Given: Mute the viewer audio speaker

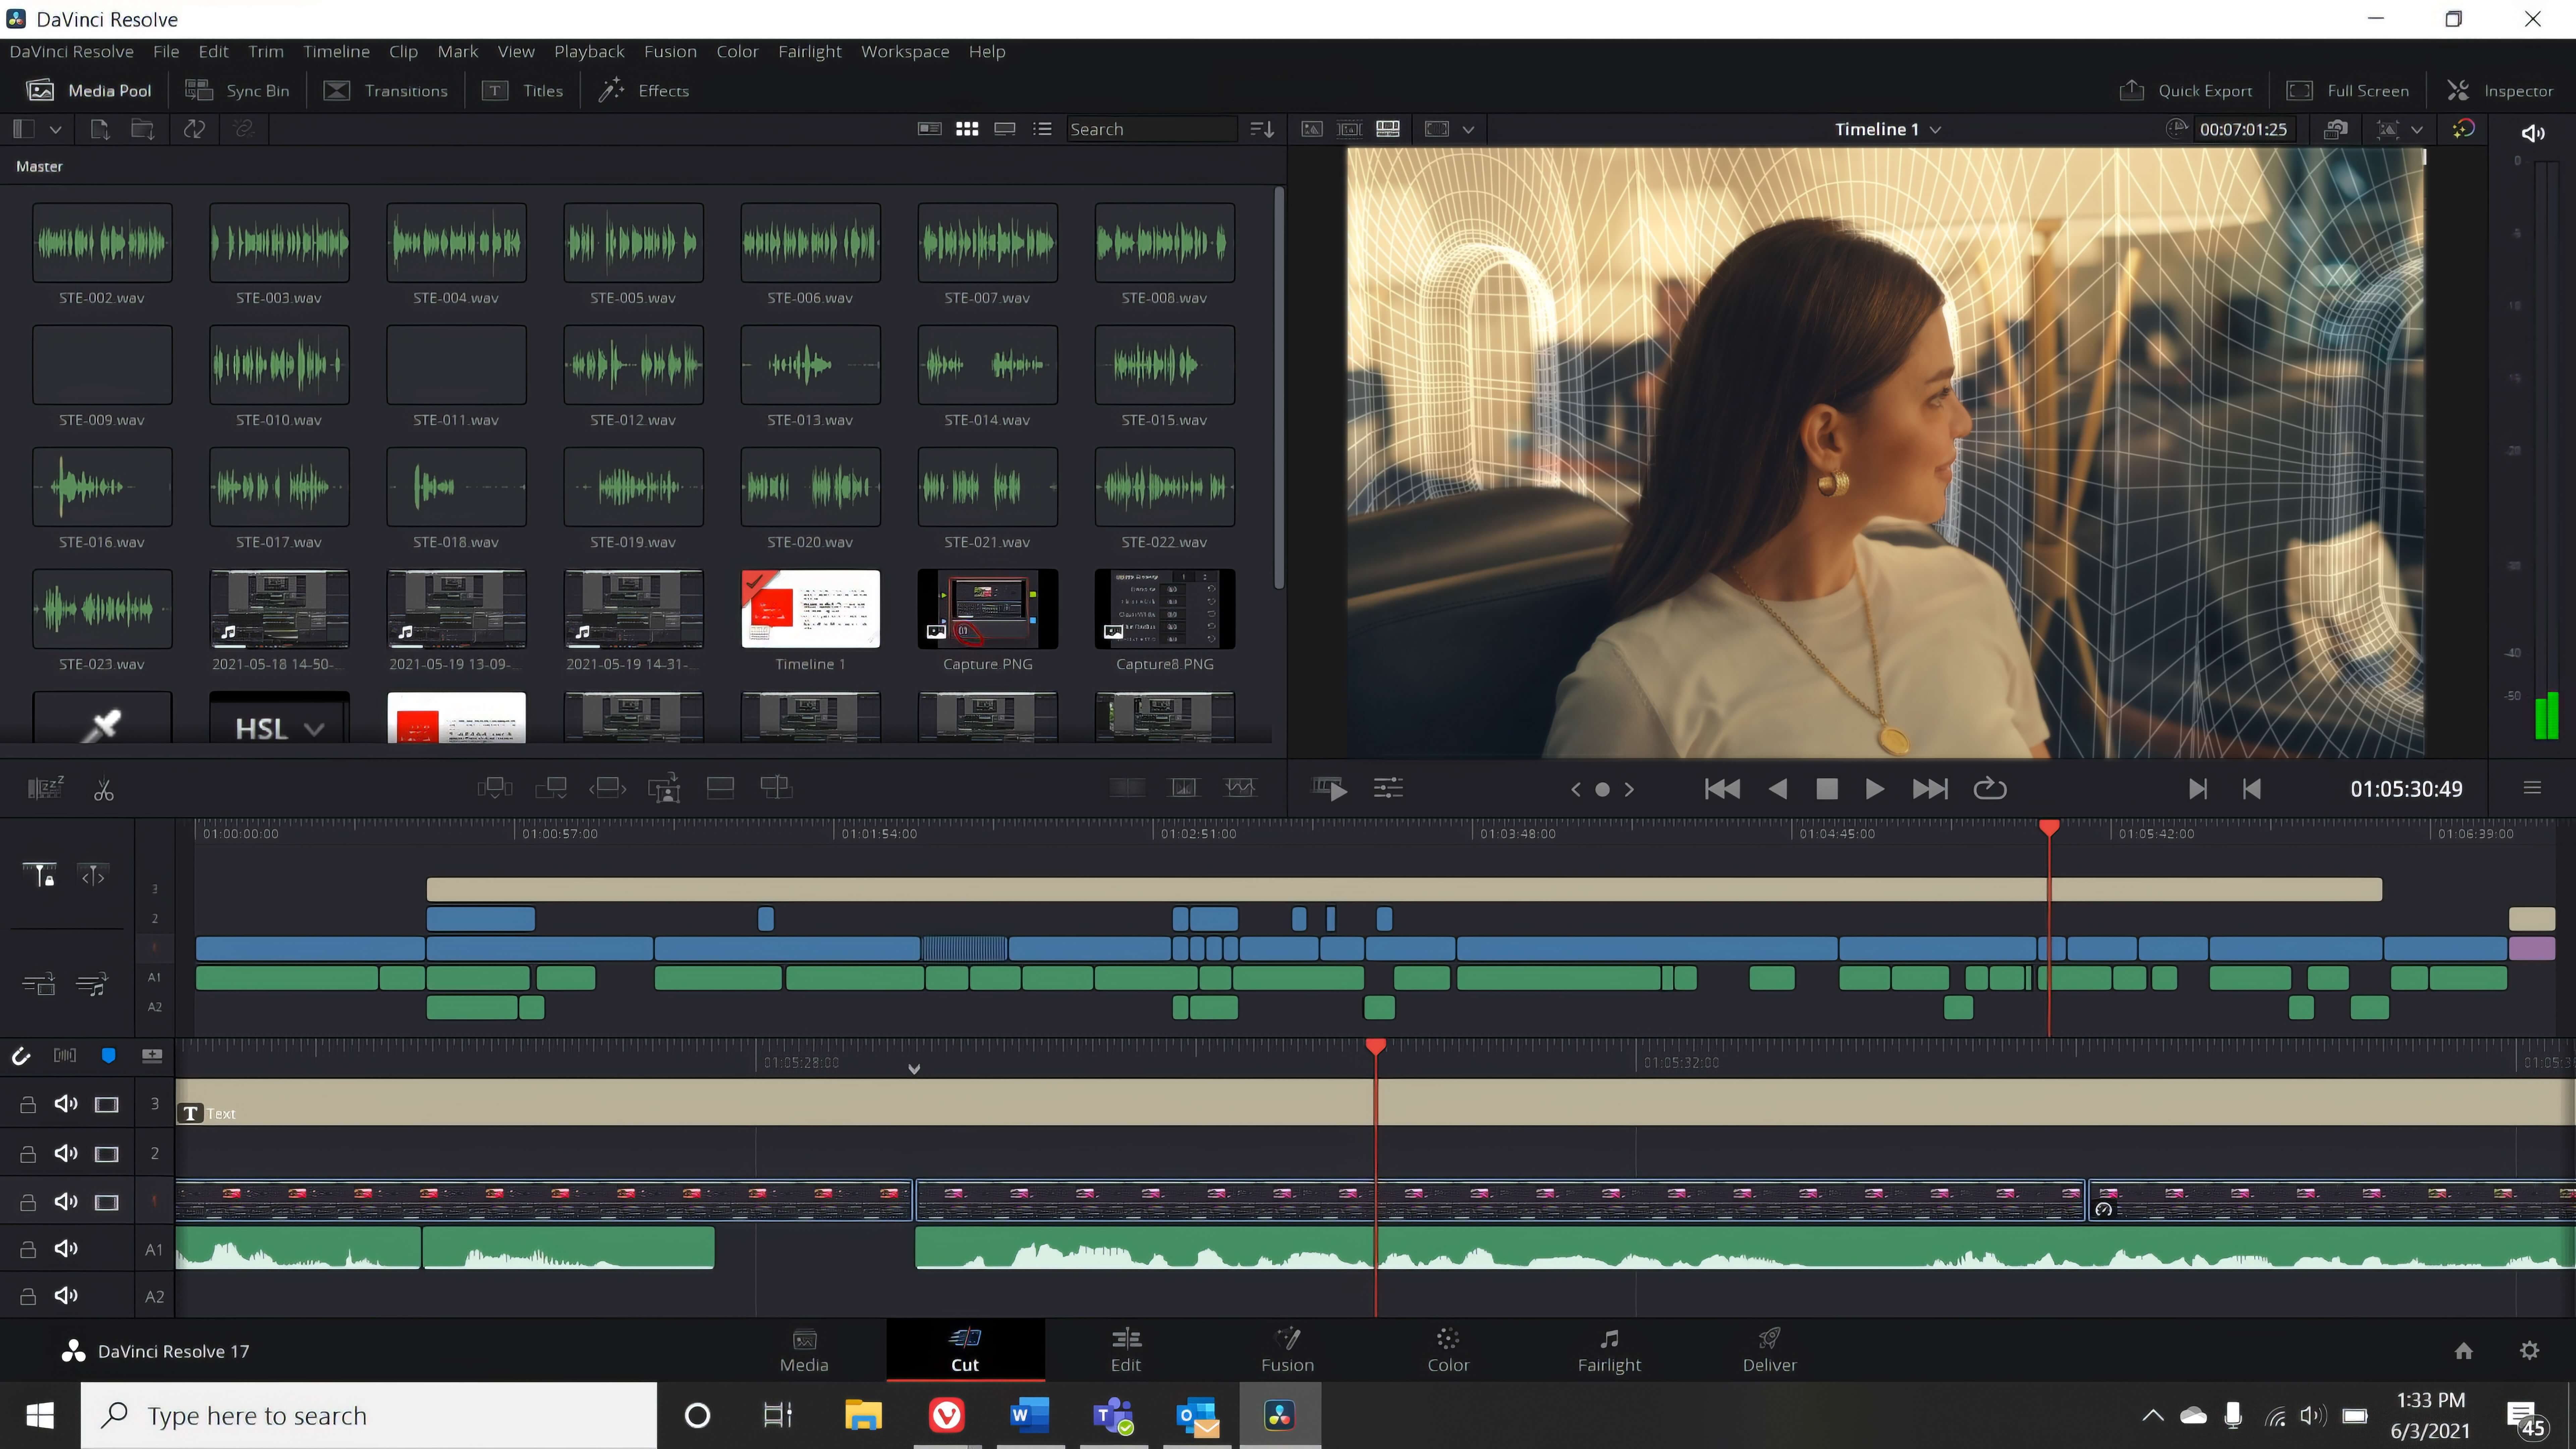Looking at the screenshot, I should (x=2533, y=133).
